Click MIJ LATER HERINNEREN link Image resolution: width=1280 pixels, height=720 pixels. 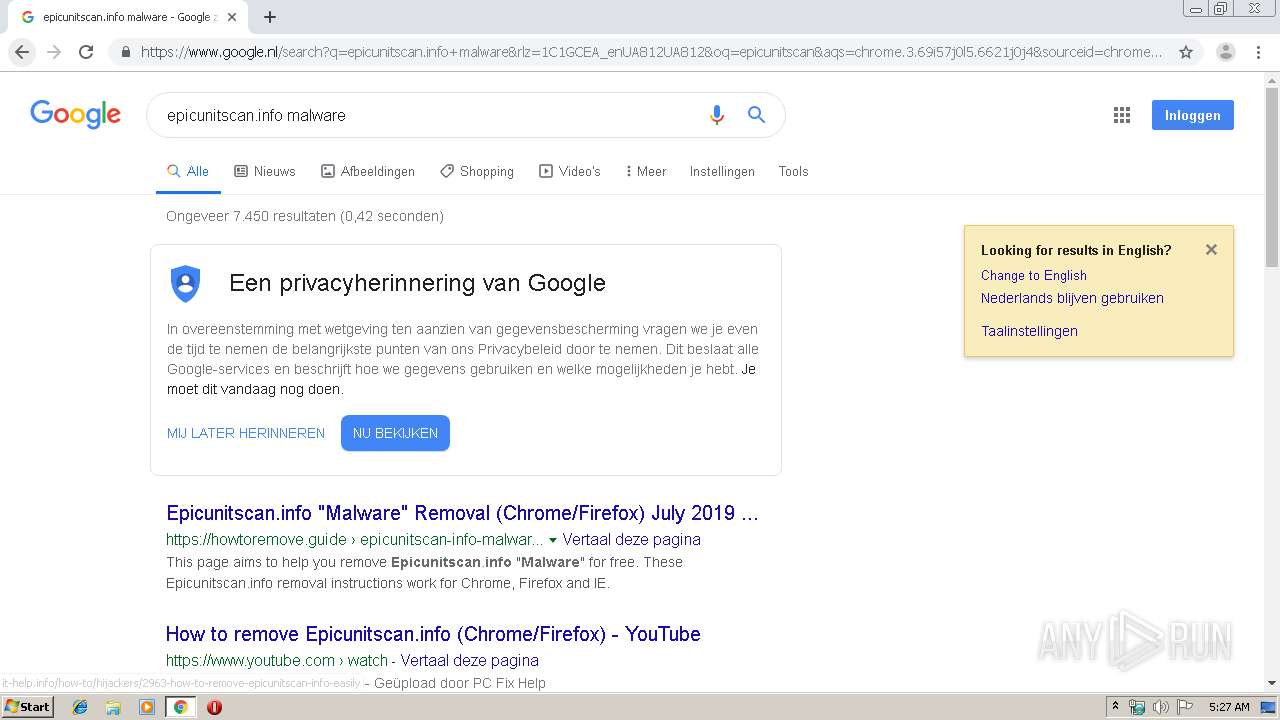pos(246,433)
